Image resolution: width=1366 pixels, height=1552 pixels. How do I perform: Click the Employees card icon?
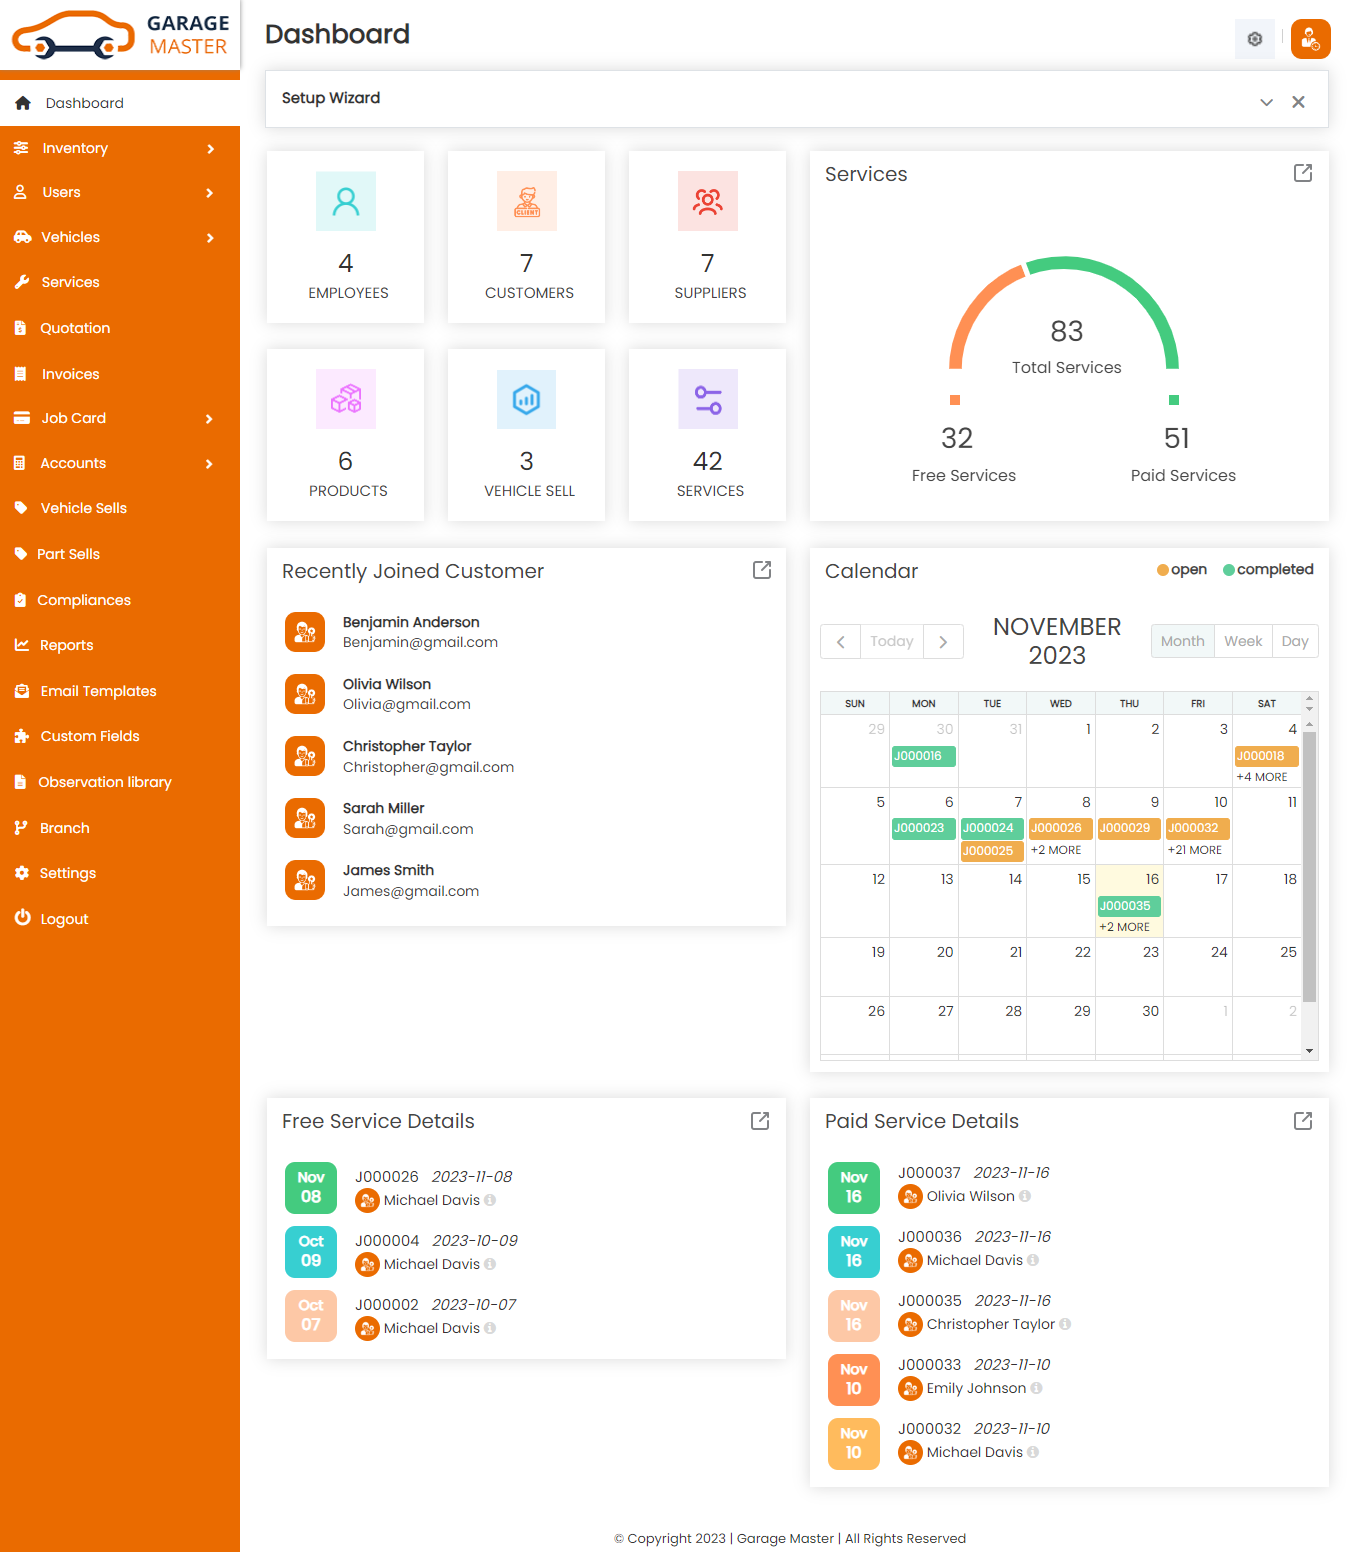click(346, 201)
